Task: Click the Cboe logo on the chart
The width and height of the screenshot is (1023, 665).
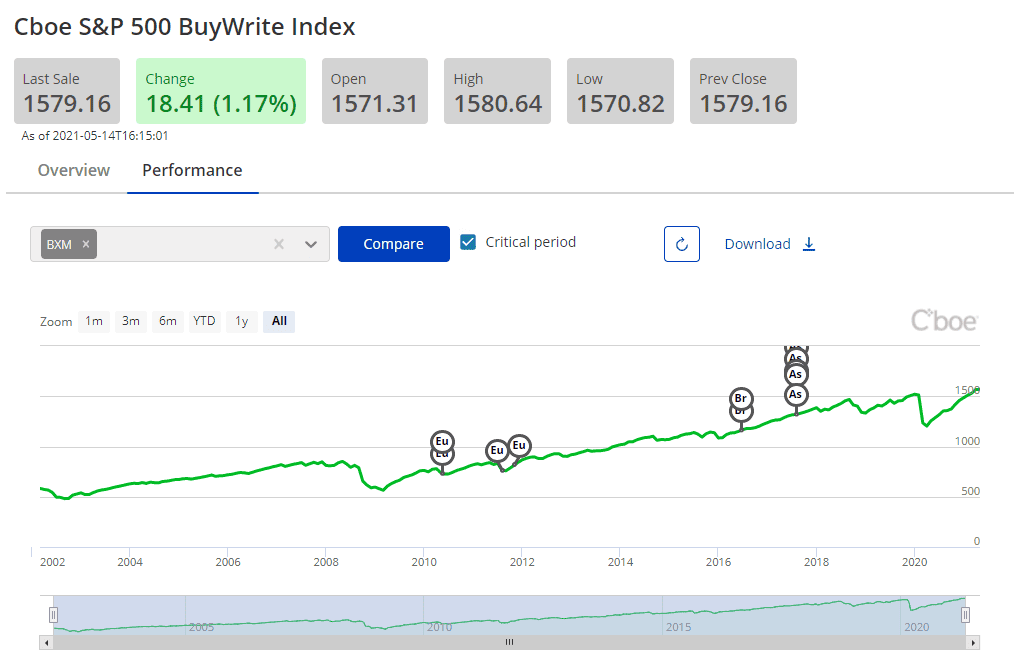Action: (943, 320)
